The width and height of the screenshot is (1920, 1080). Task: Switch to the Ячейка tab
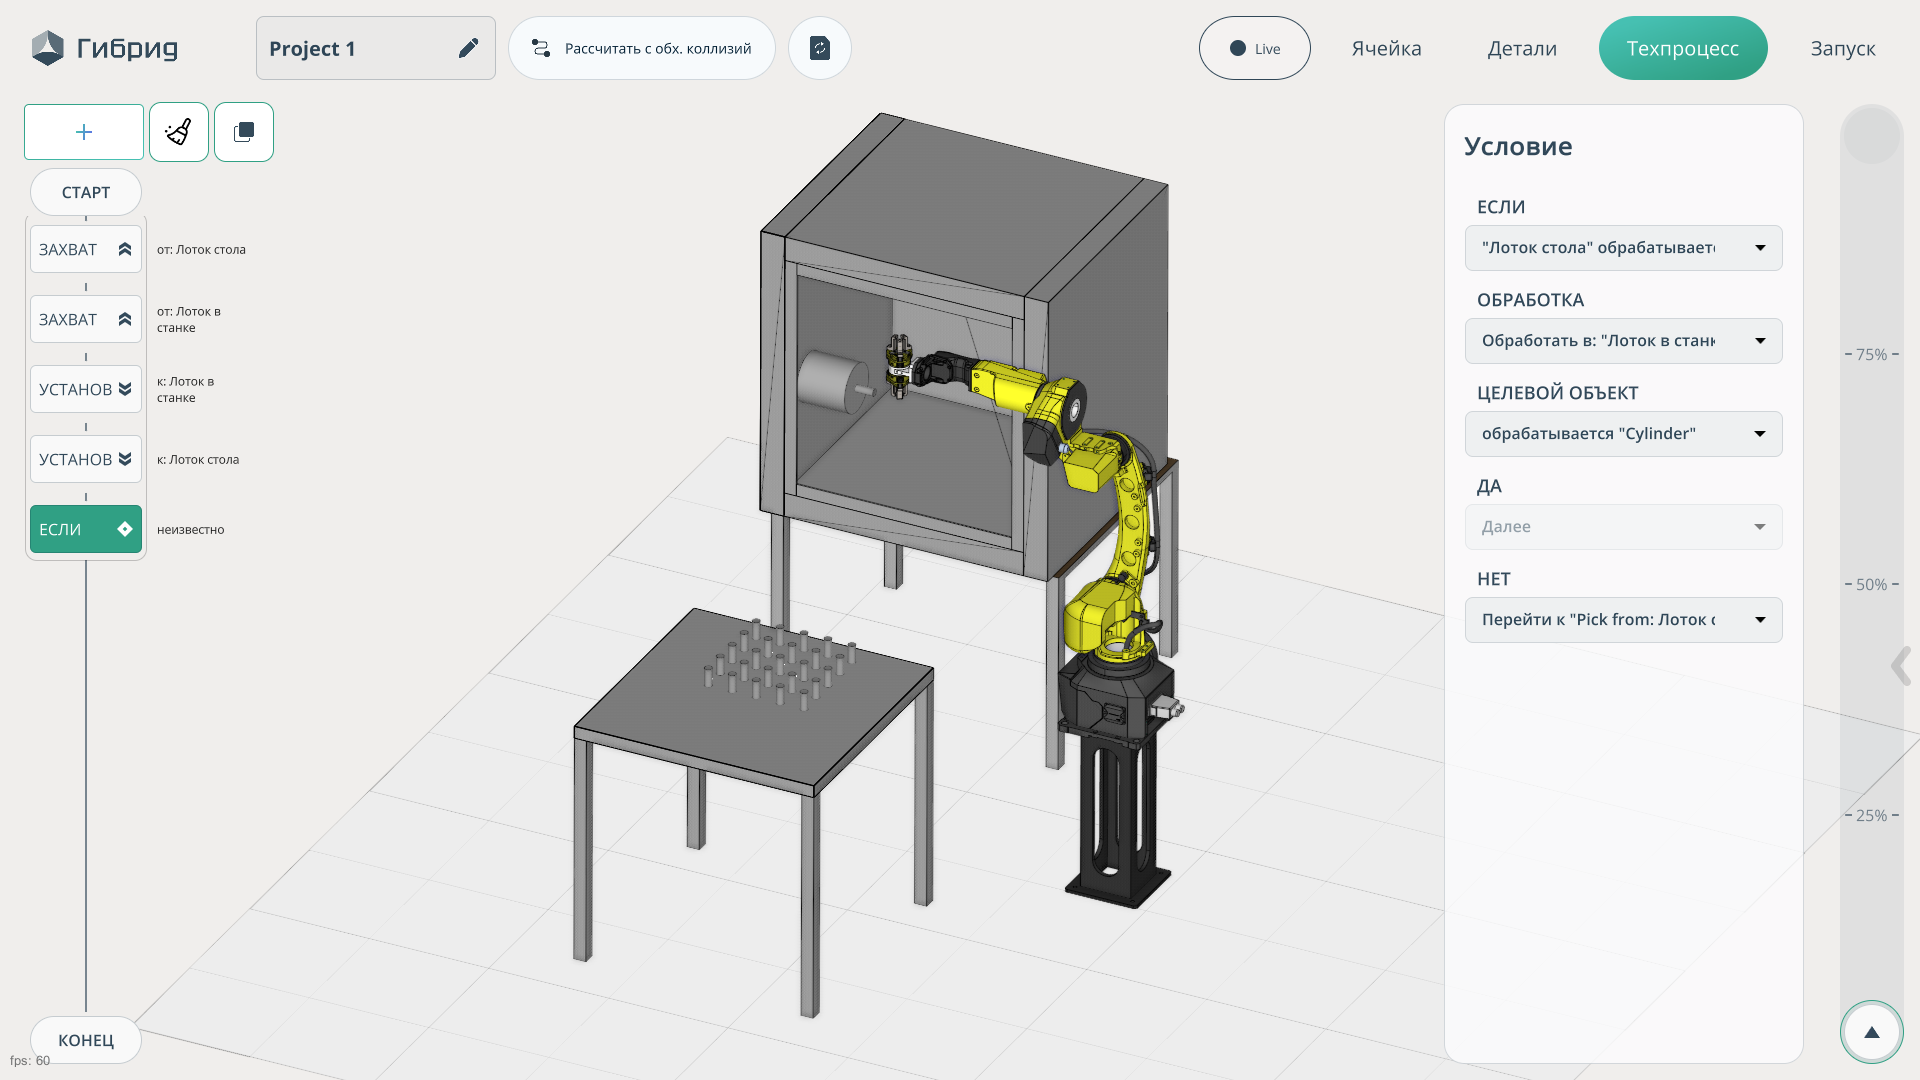tap(1386, 48)
